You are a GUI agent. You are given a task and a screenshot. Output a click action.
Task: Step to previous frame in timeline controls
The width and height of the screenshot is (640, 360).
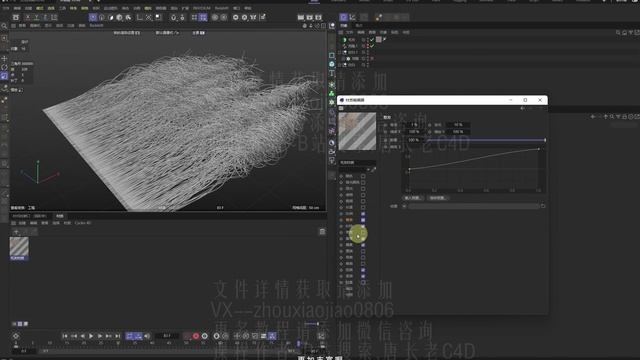pos(82,336)
